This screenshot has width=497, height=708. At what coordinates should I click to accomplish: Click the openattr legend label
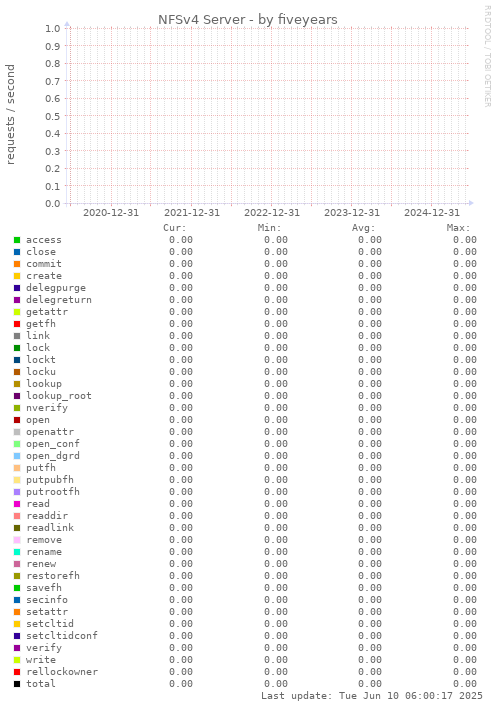click(50, 432)
